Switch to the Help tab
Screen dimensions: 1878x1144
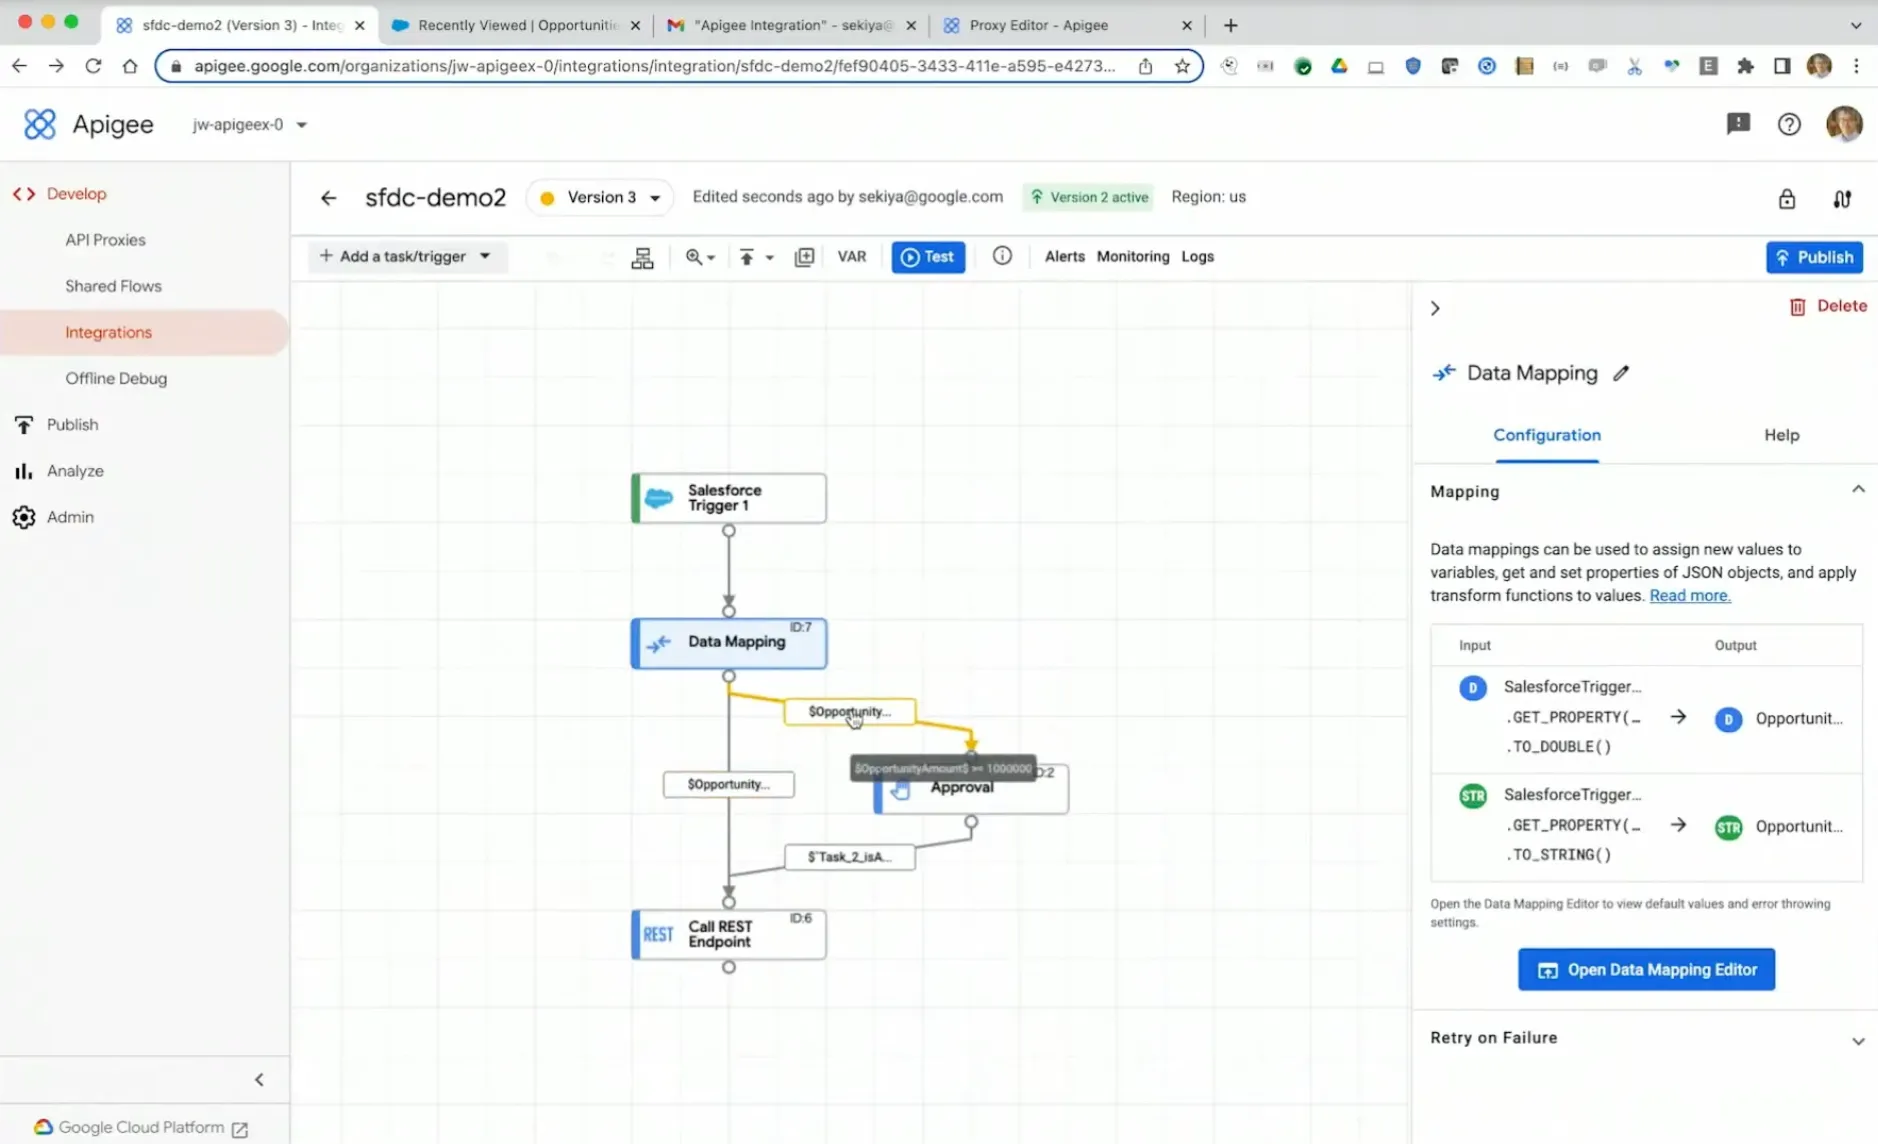1780,435
